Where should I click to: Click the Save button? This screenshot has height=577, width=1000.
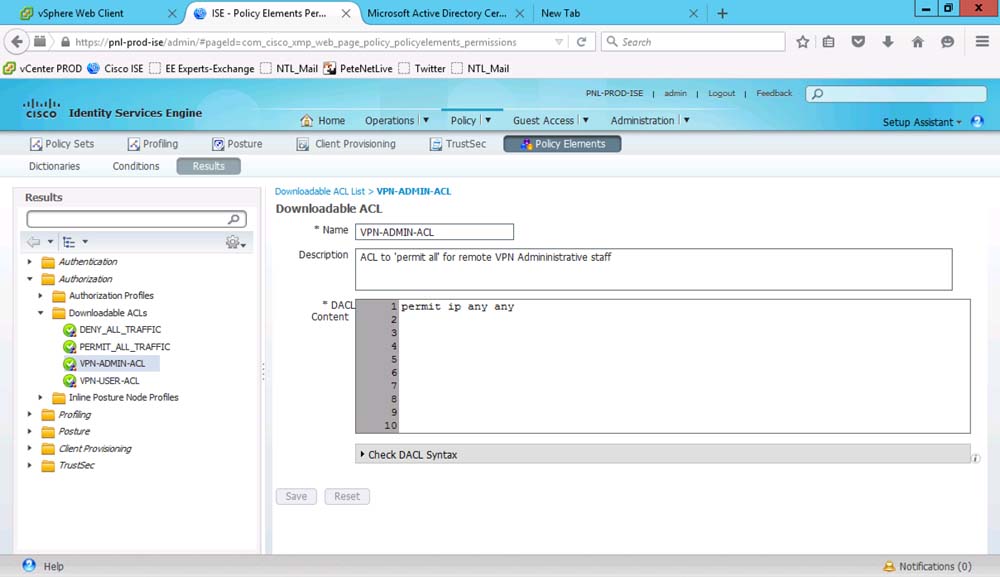[x=296, y=497]
